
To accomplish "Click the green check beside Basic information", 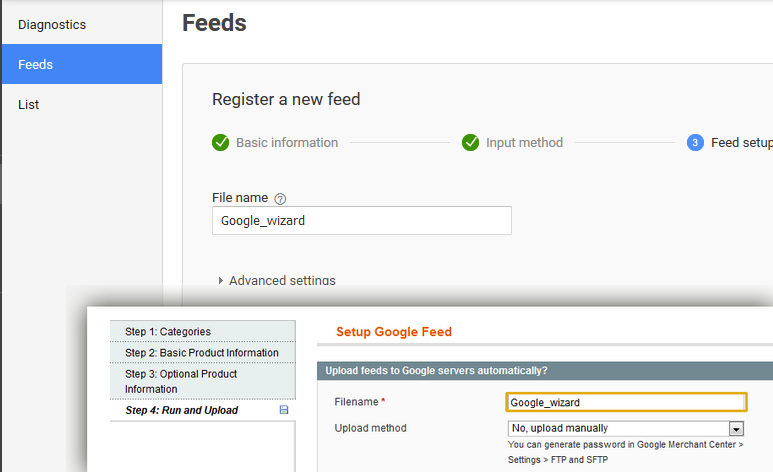I will (221, 142).
